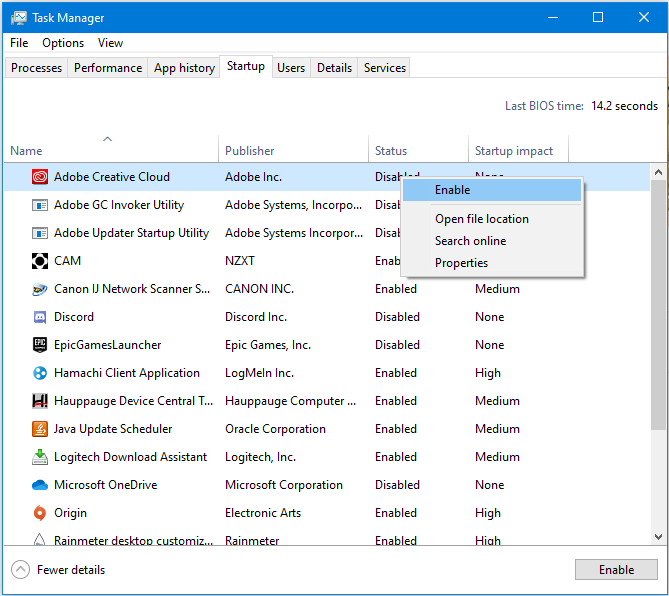Click the Java Update Scheduler icon
The height and width of the screenshot is (596, 669).
click(x=40, y=429)
